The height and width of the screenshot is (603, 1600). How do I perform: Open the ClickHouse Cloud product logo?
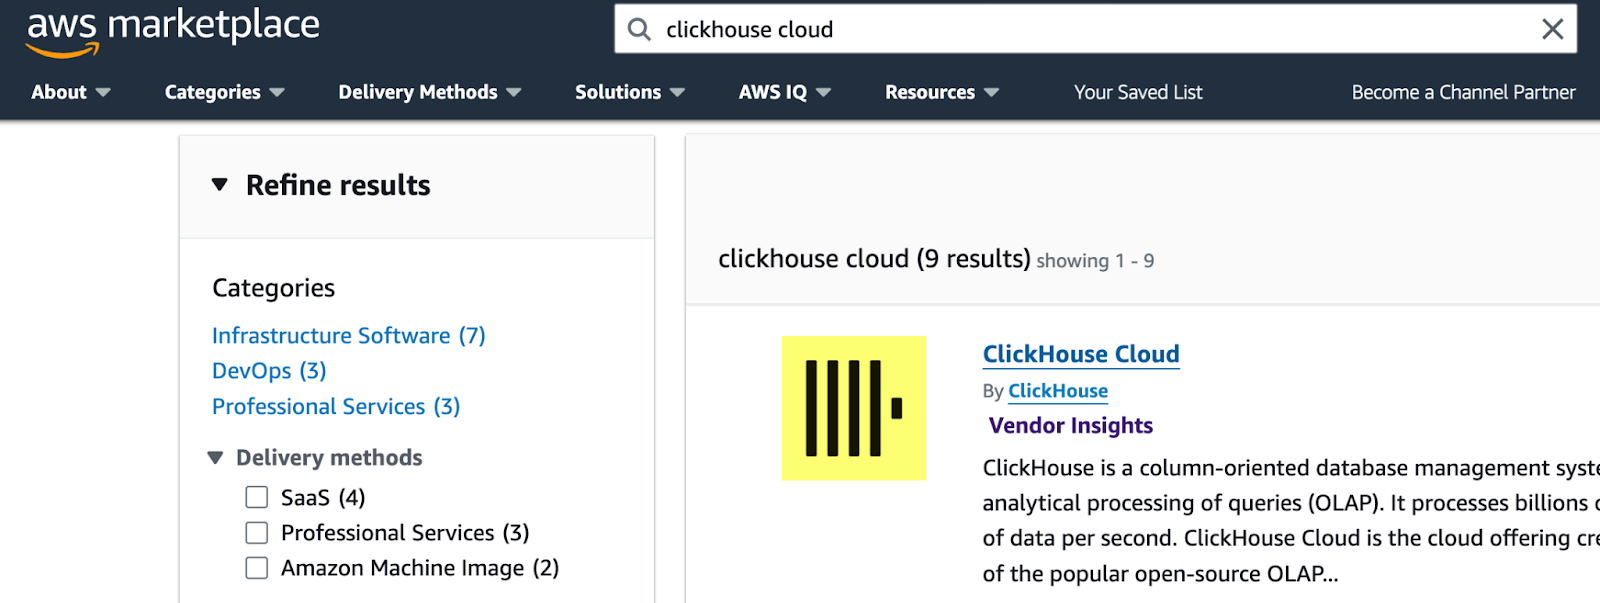point(853,408)
